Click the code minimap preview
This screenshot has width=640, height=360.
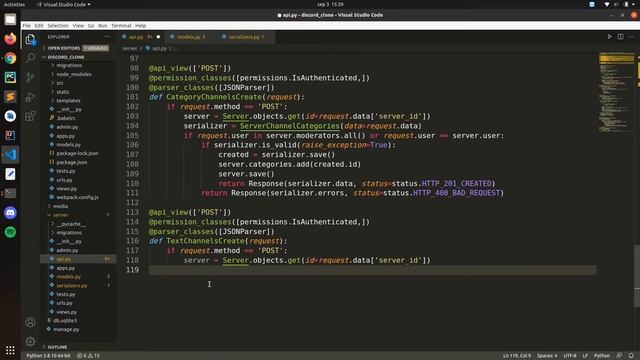pyautogui.click(x=616, y=94)
